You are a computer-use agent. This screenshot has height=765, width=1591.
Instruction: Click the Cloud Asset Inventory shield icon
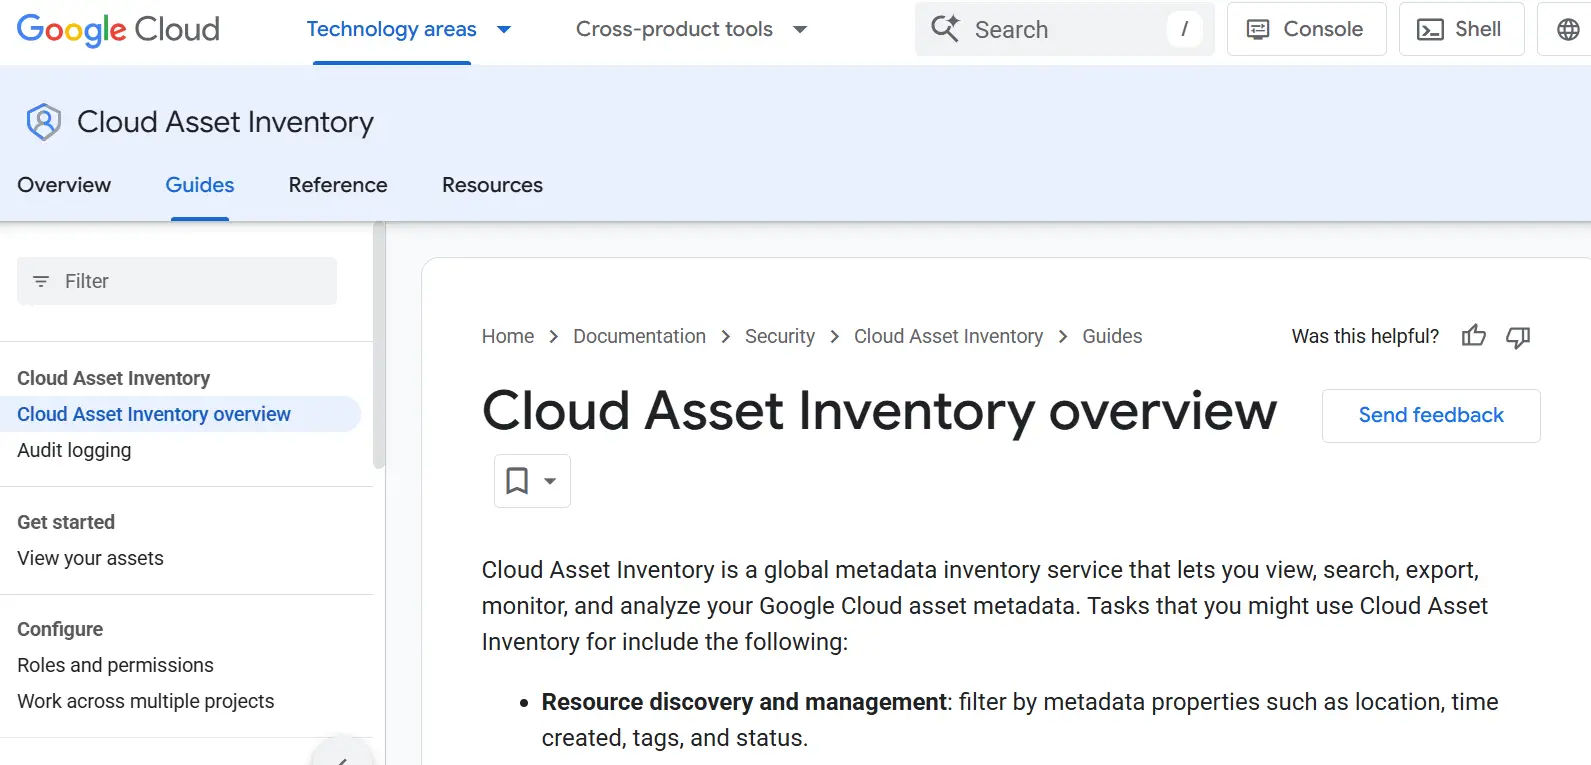[43, 122]
